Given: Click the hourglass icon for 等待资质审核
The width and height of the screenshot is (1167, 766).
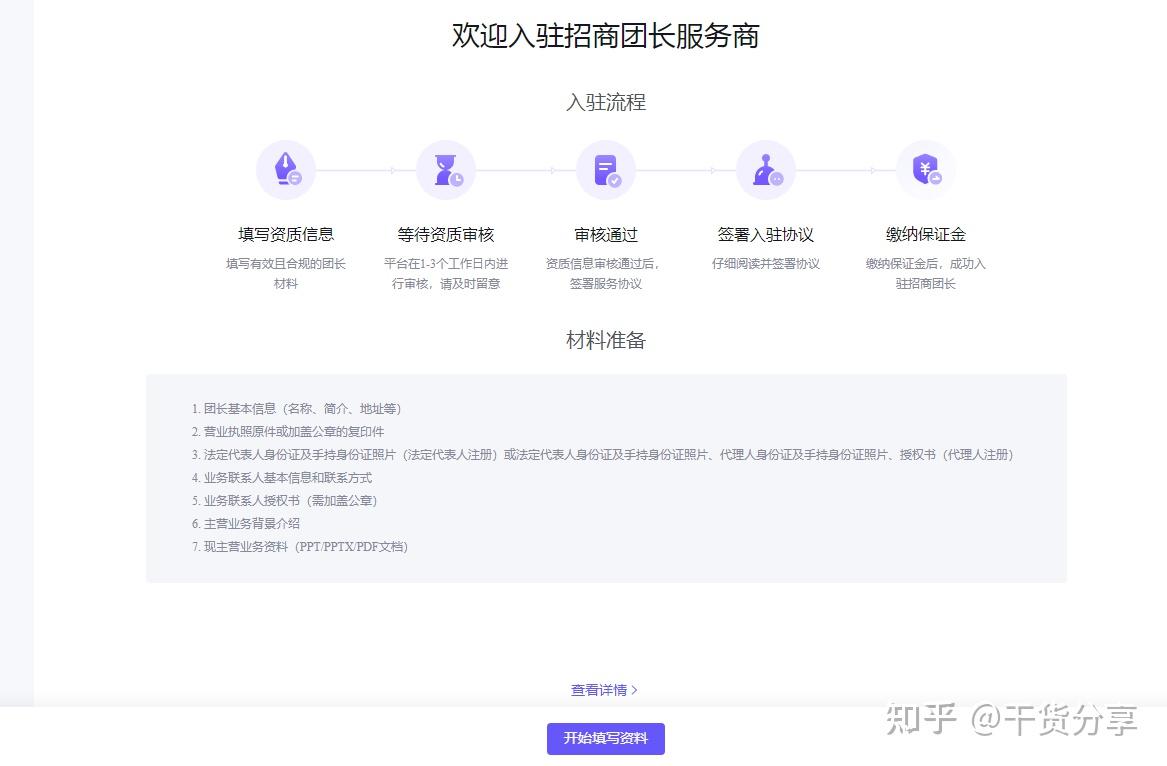Looking at the screenshot, I should [446, 170].
